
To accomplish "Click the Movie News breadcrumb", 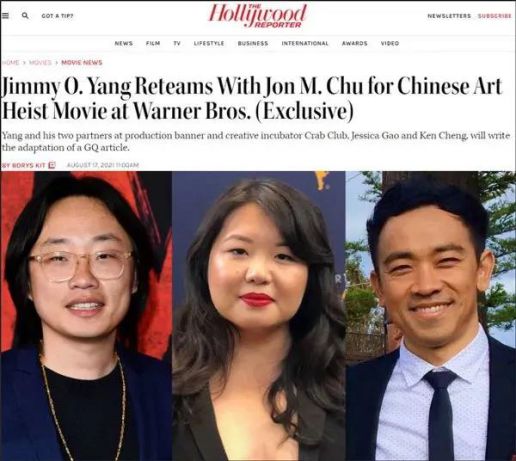I will coord(82,62).
